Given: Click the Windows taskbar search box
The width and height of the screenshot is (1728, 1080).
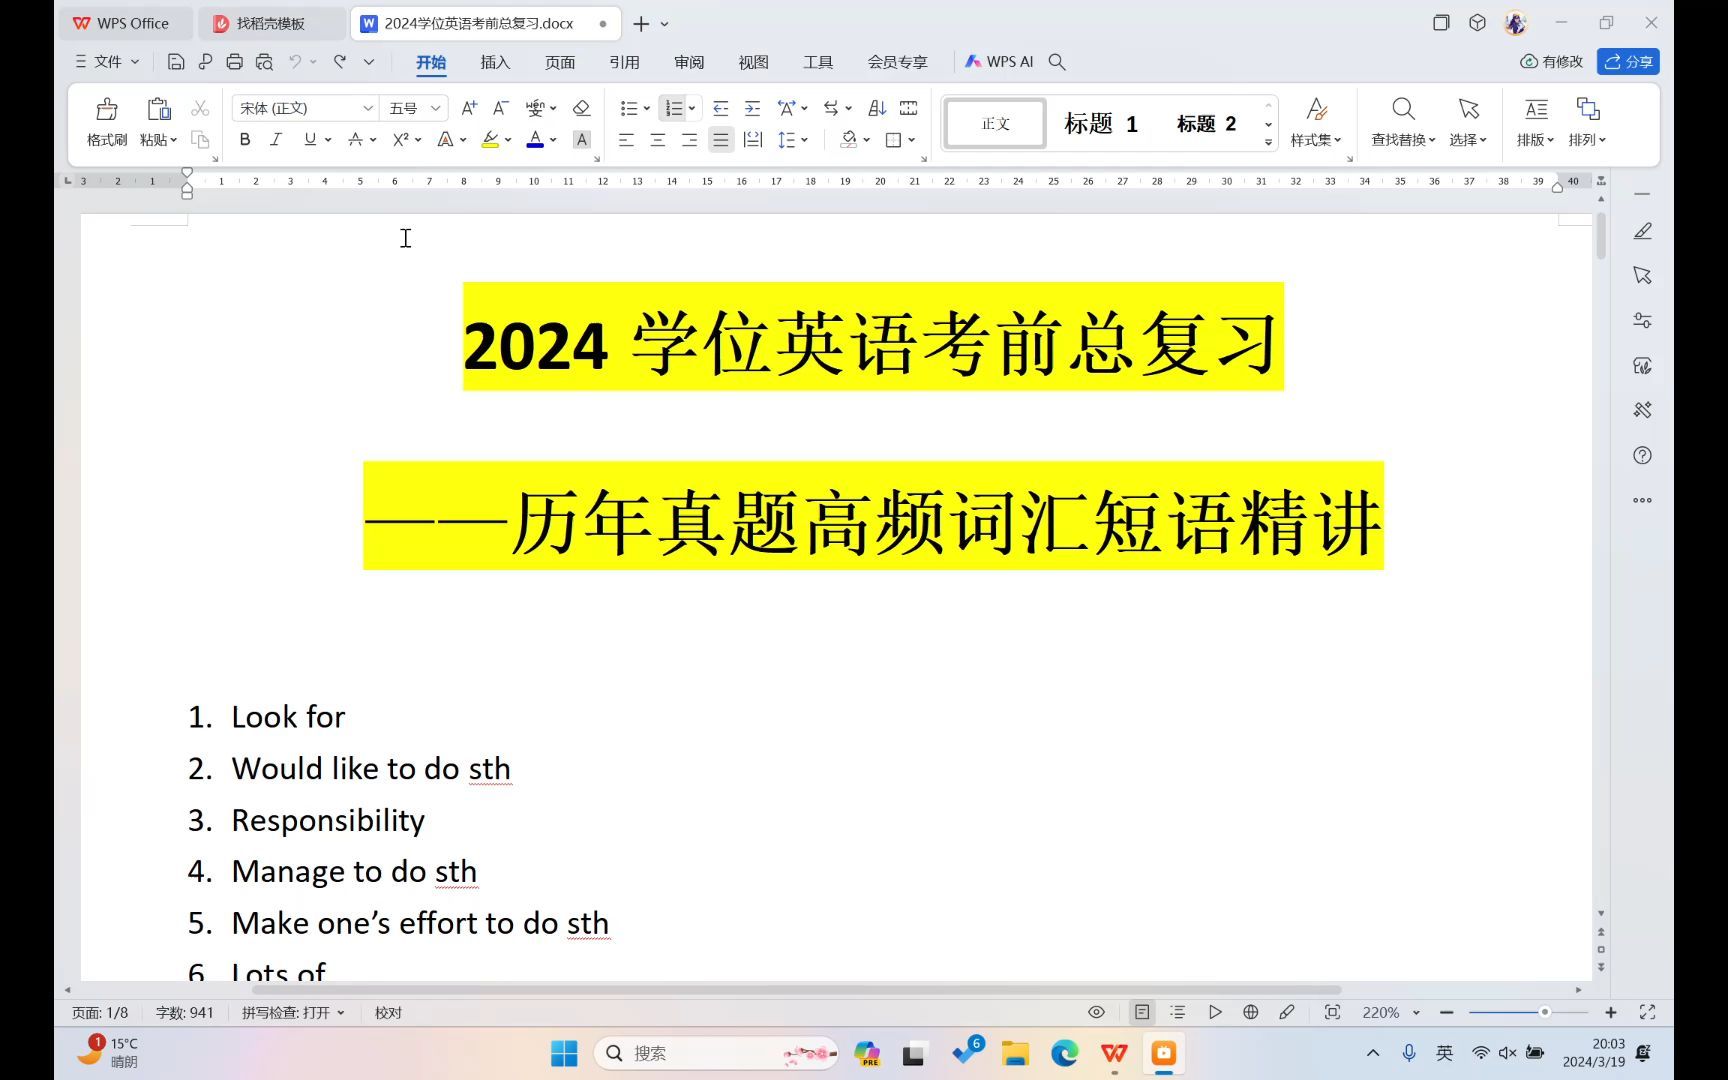Looking at the screenshot, I should point(716,1053).
